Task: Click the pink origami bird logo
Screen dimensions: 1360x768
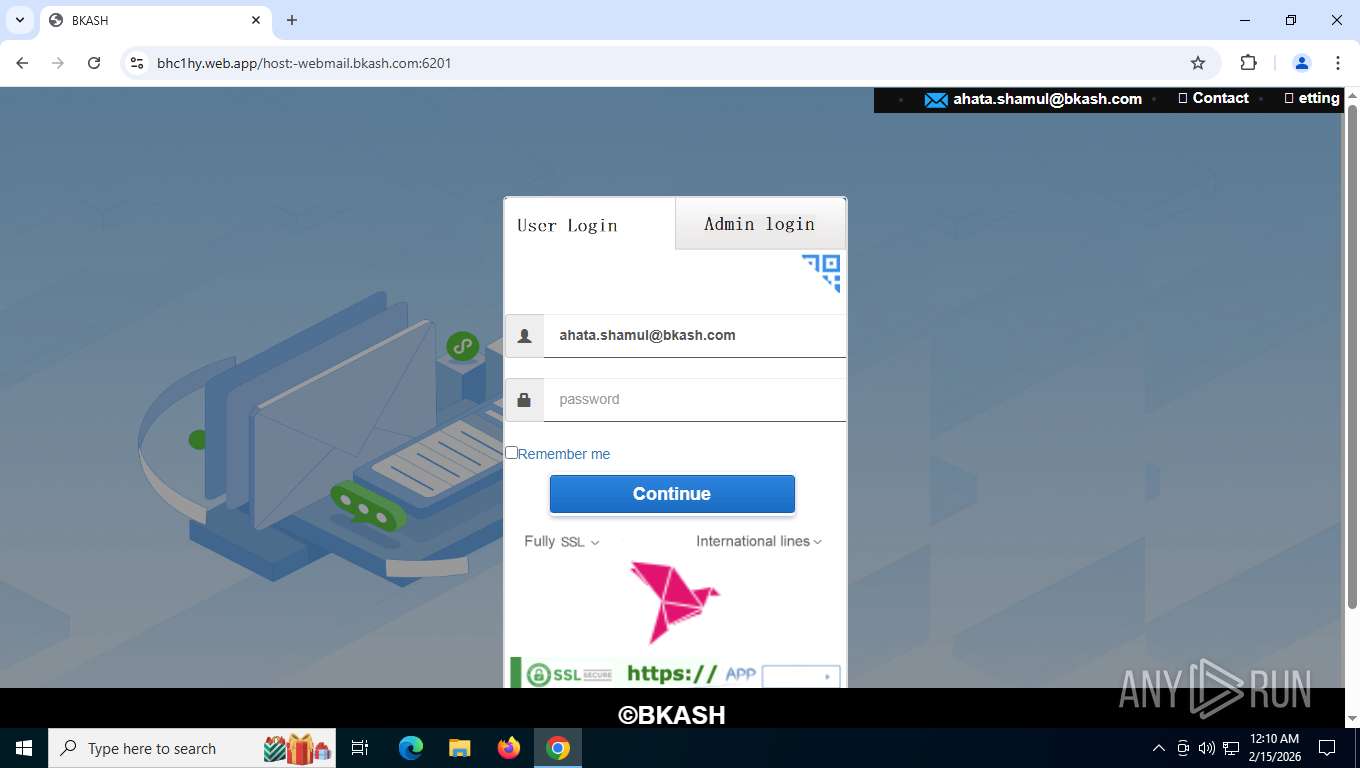Action: click(675, 601)
